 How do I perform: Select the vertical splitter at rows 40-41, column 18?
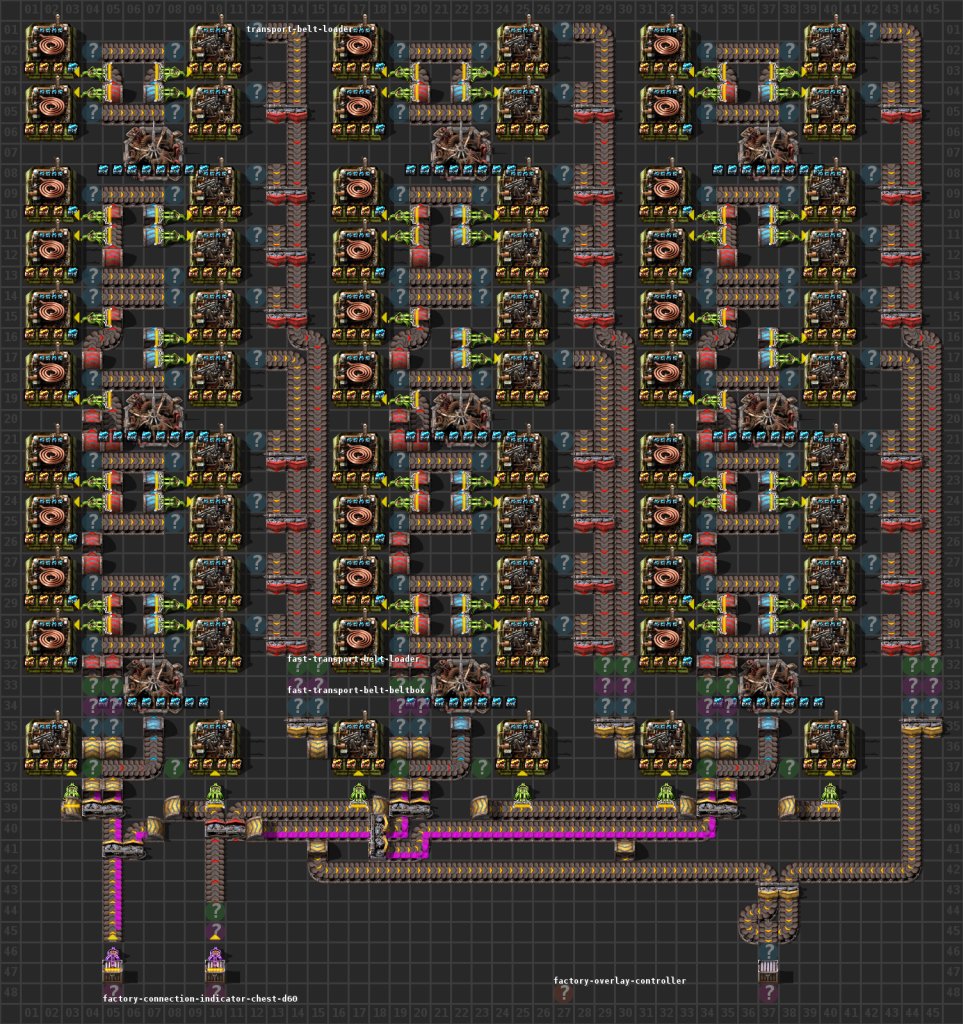[x=379, y=839]
